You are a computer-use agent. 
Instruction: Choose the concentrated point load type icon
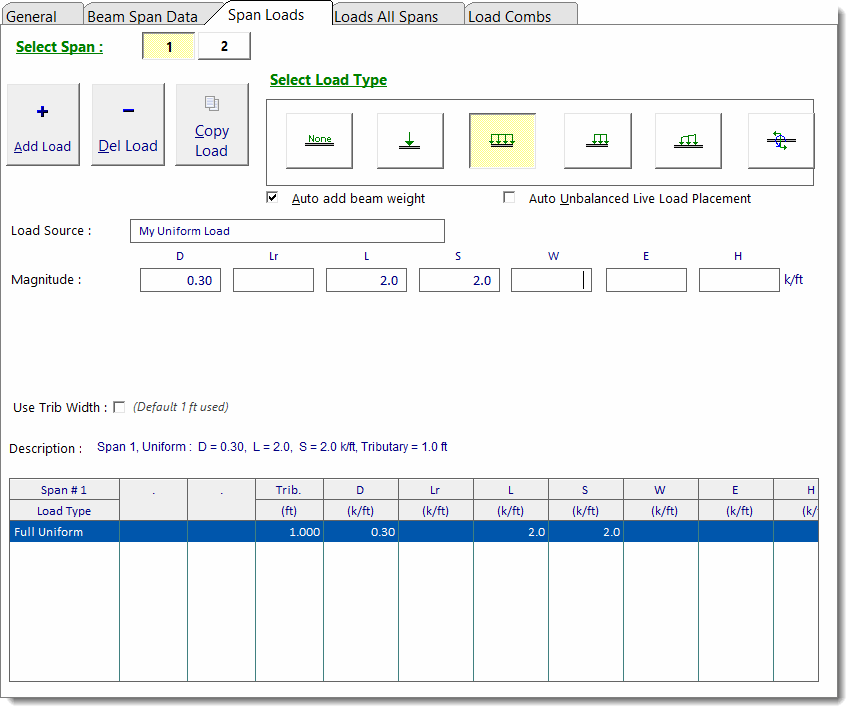(x=410, y=141)
